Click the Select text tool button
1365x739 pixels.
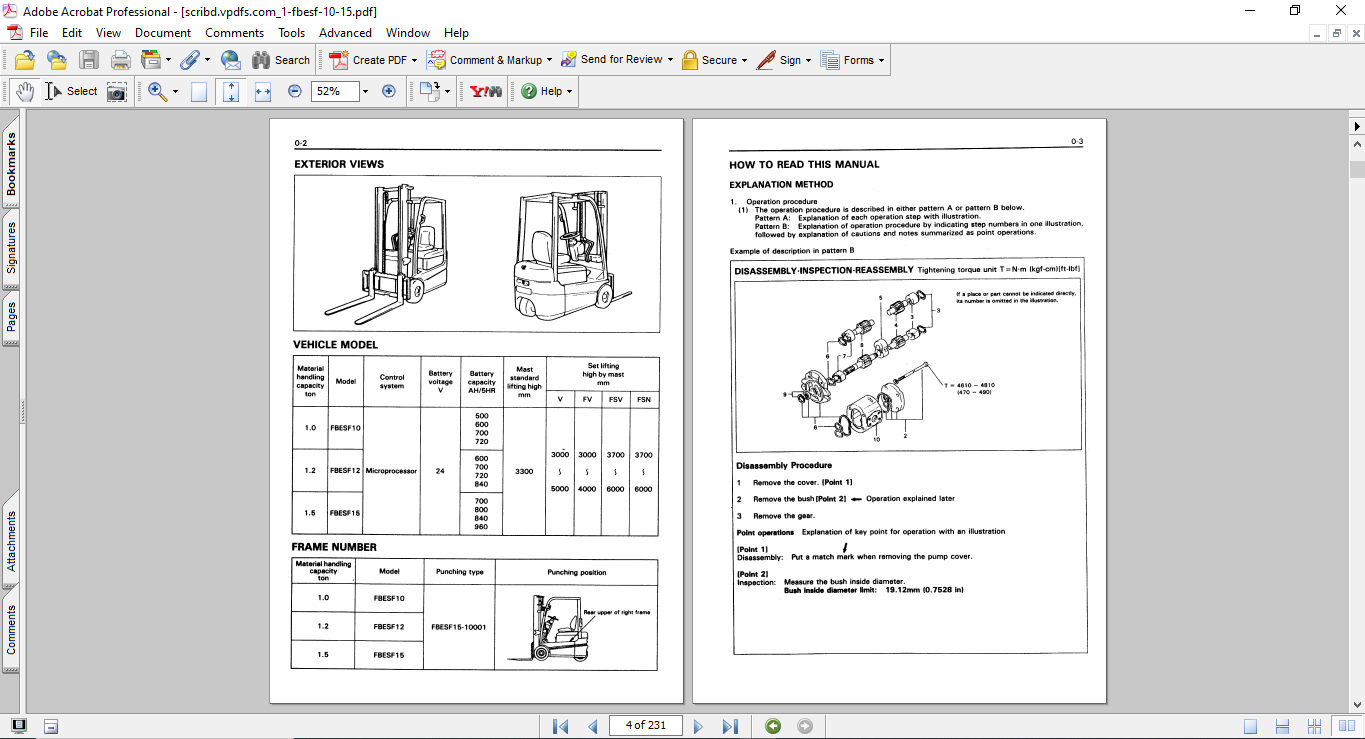(72, 91)
